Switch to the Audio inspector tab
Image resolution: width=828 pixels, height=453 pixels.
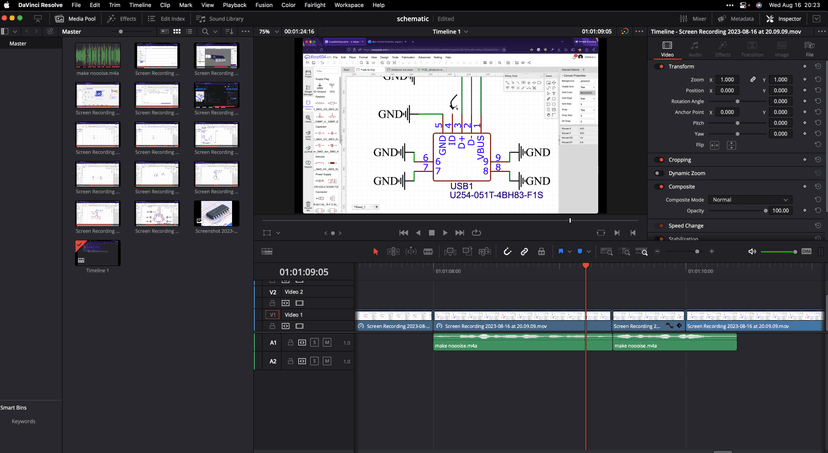click(x=695, y=49)
